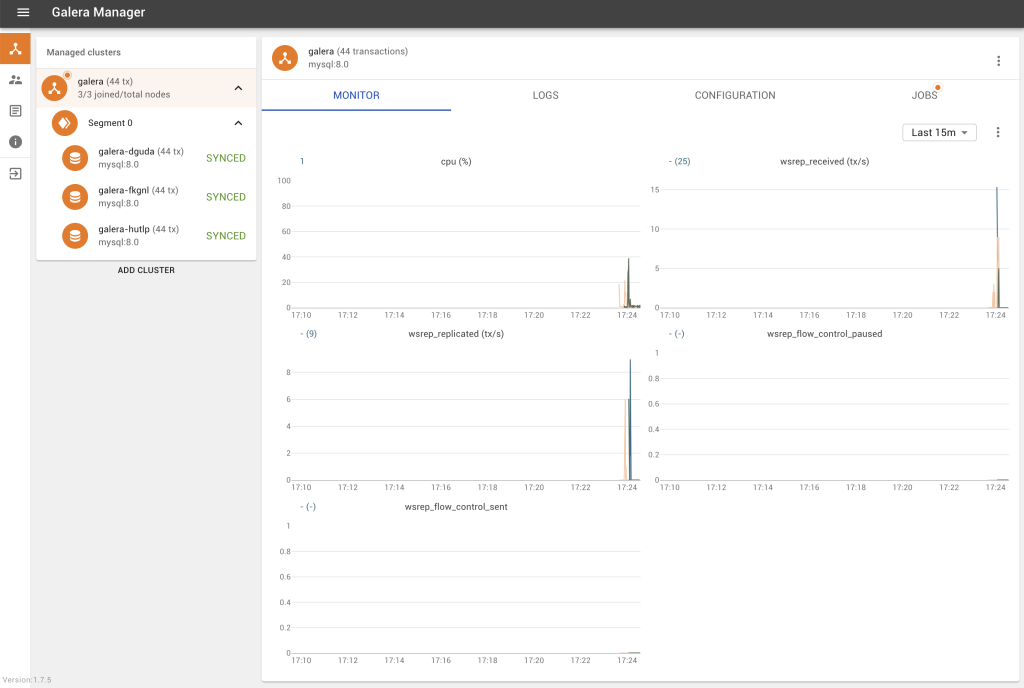The image size is (1024, 688).
Task: Open the cluster header three-dot menu
Action: pyautogui.click(x=999, y=61)
